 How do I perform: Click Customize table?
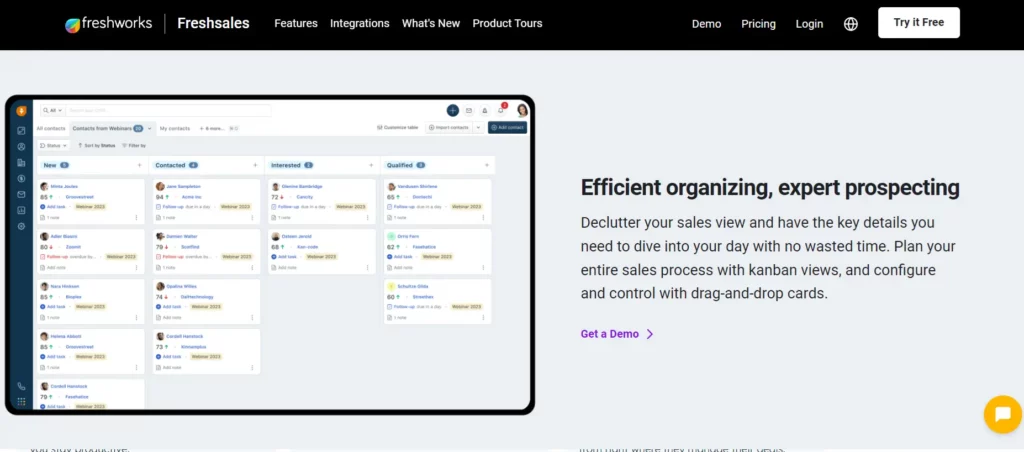[x=398, y=127]
